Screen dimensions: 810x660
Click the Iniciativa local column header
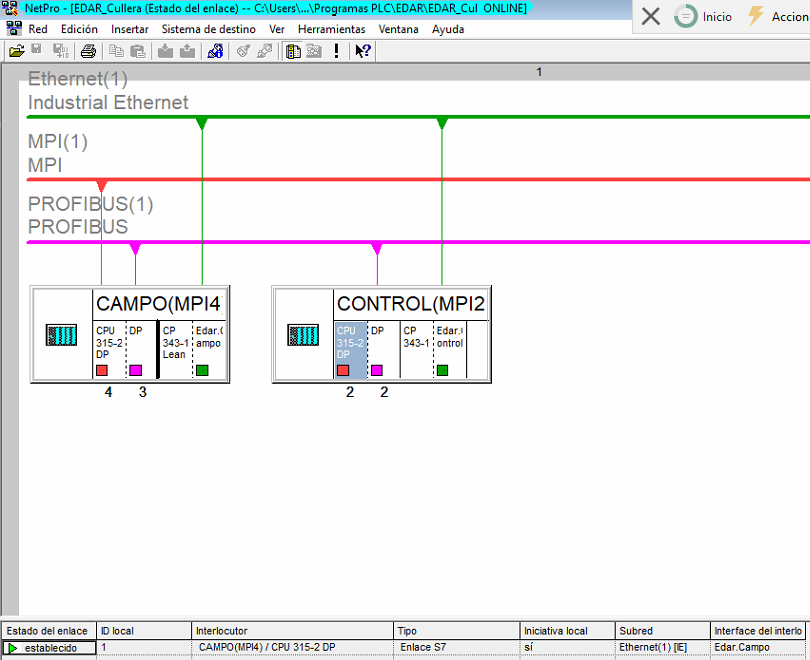567,631
